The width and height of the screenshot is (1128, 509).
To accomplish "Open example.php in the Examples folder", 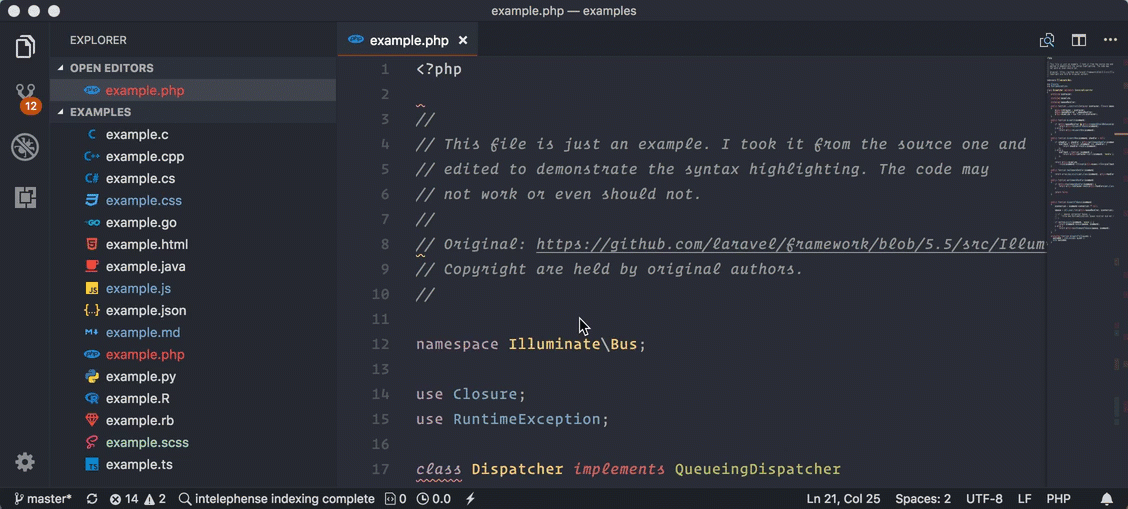I will tap(193, 354).
